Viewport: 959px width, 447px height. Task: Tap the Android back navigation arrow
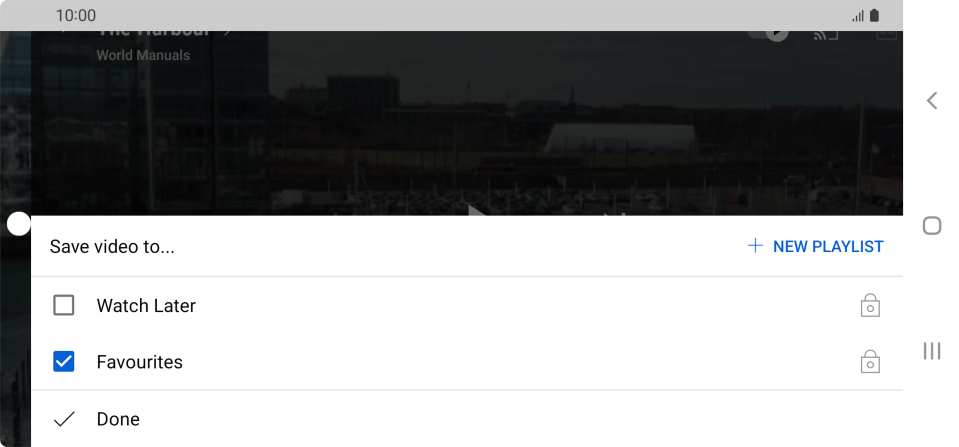(x=931, y=100)
